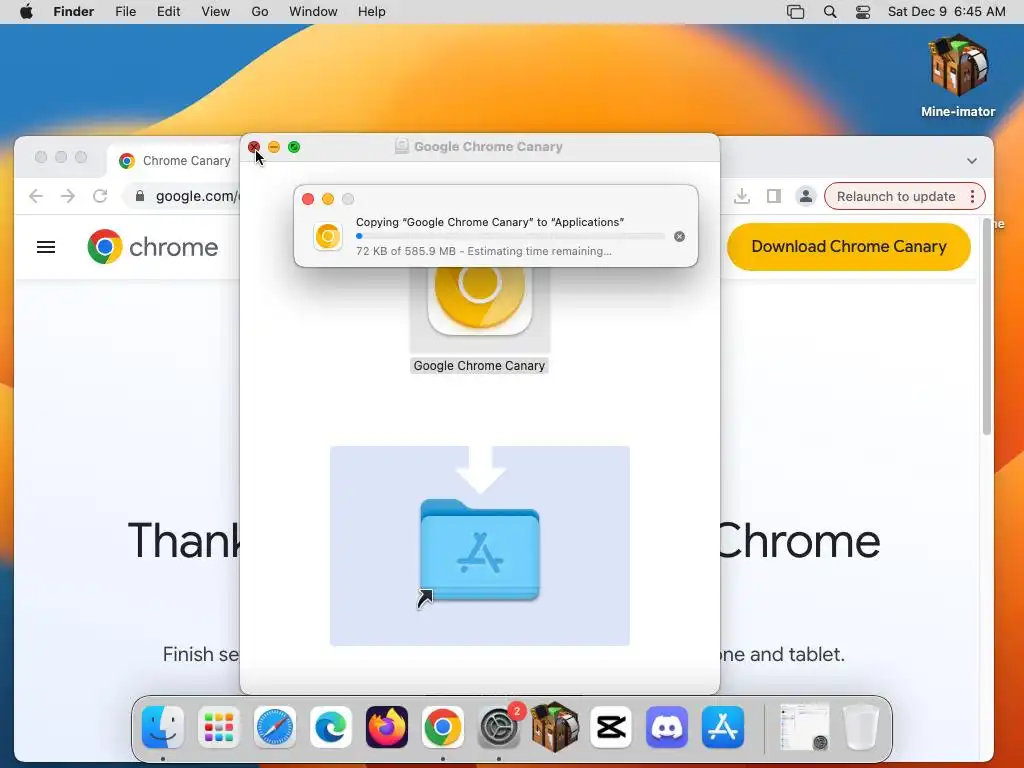Open Safari from the Dock
Image resolution: width=1024 pixels, height=768 pixels.
(275, 727)
